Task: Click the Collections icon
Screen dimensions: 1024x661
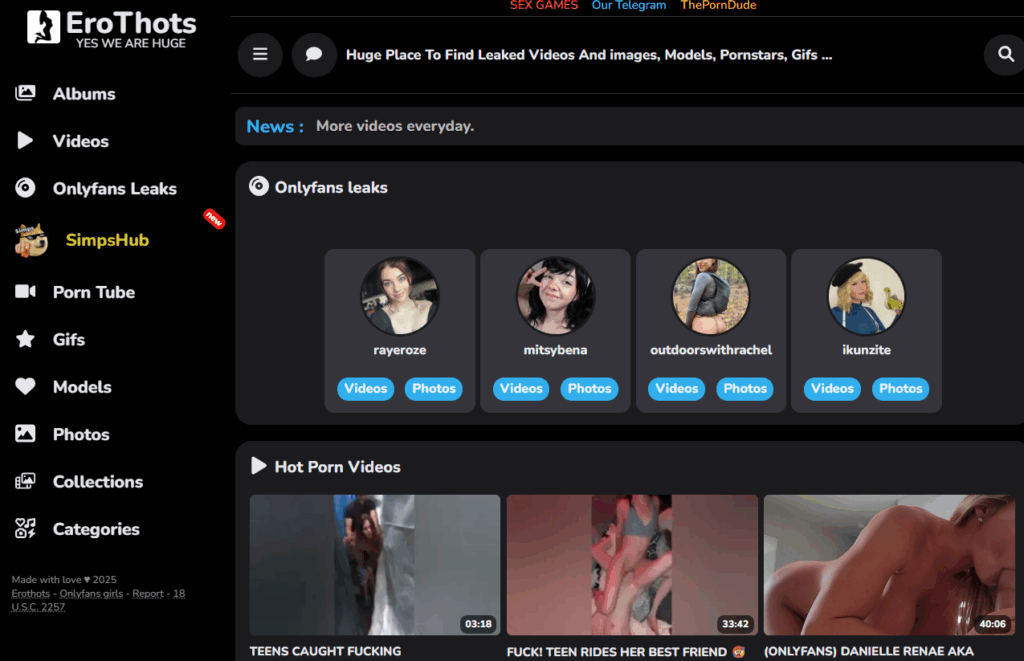Action: pos(25,481)
